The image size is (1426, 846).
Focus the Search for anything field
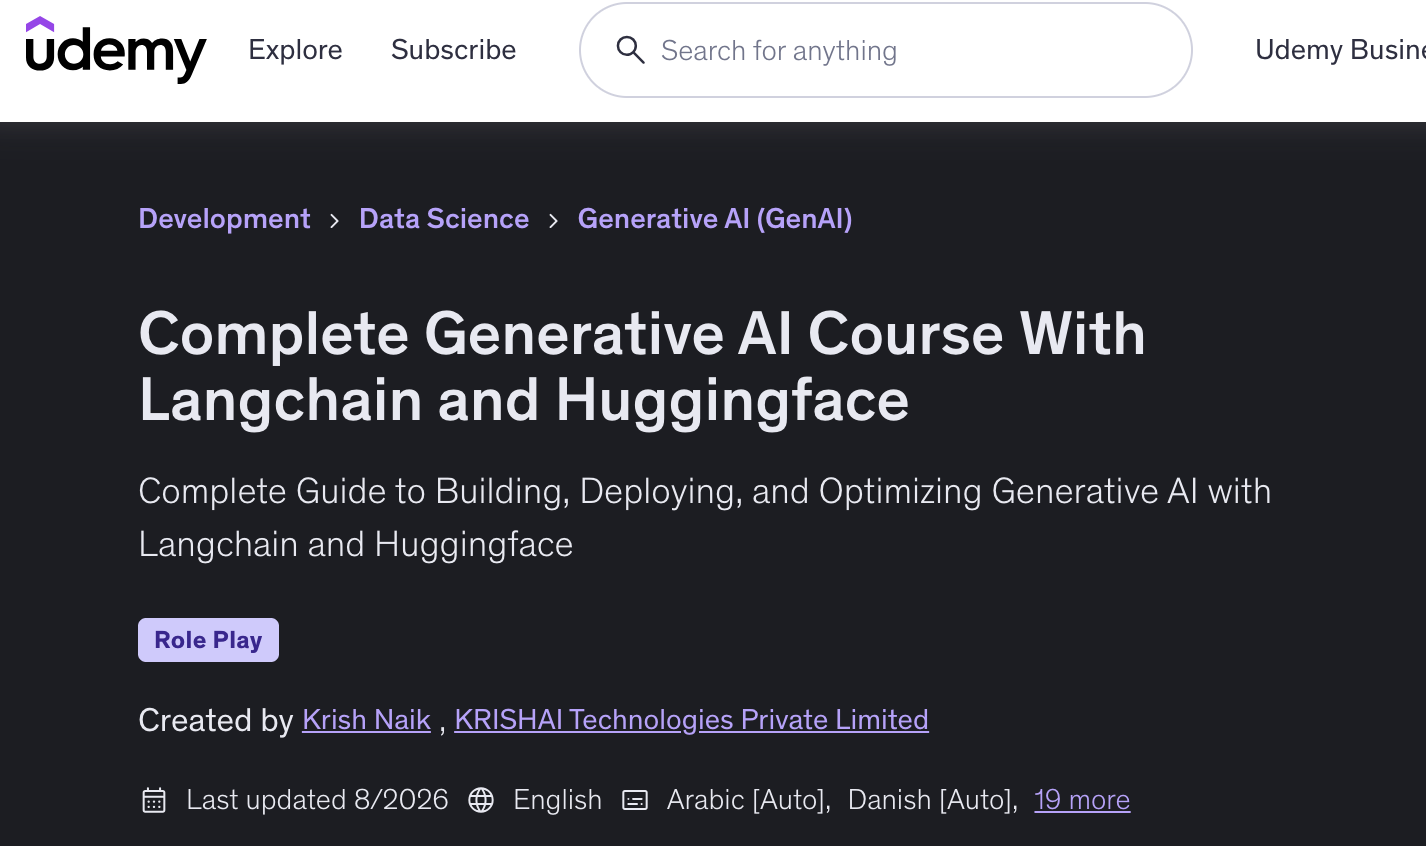[886, 50]
